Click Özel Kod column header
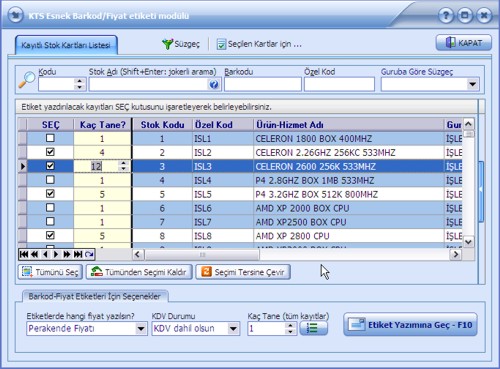Screen dimensions: 500x369 [223, 125]
